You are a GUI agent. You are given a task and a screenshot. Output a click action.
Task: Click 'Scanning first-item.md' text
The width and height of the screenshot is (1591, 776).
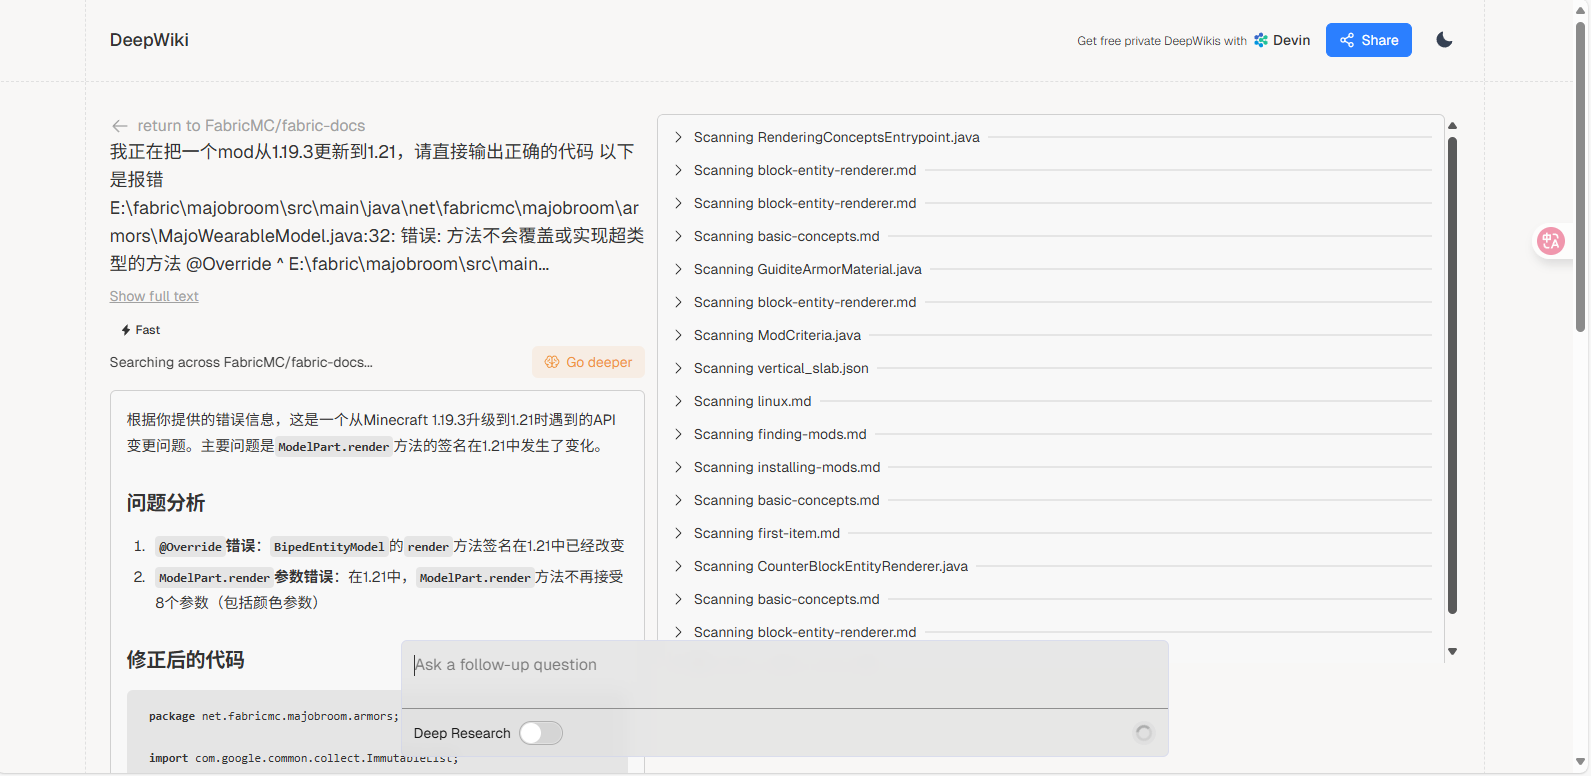click(767, 533)
